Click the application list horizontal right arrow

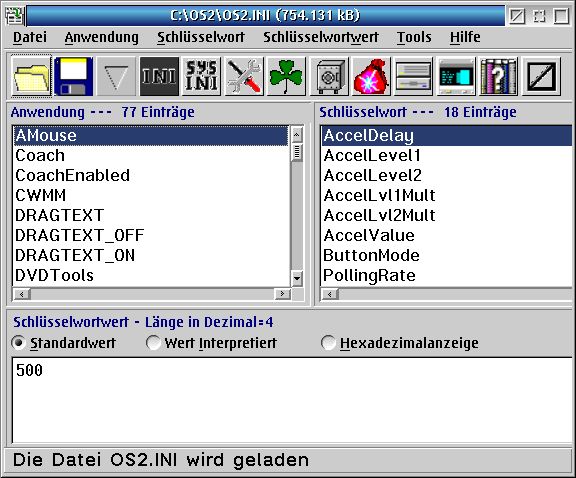[x=282, y=294]
